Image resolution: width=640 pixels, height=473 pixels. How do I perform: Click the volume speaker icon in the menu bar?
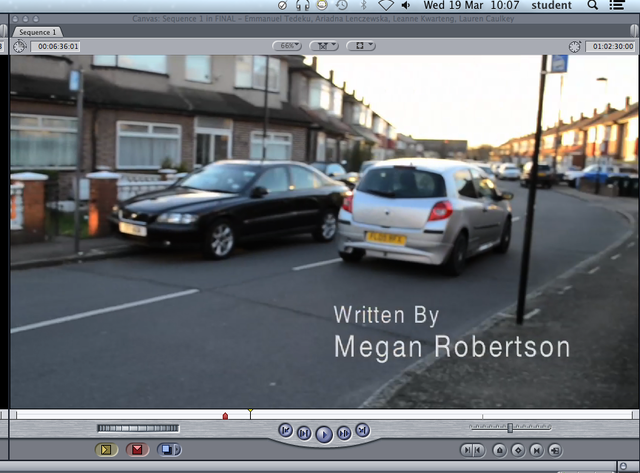coord(406,5)
